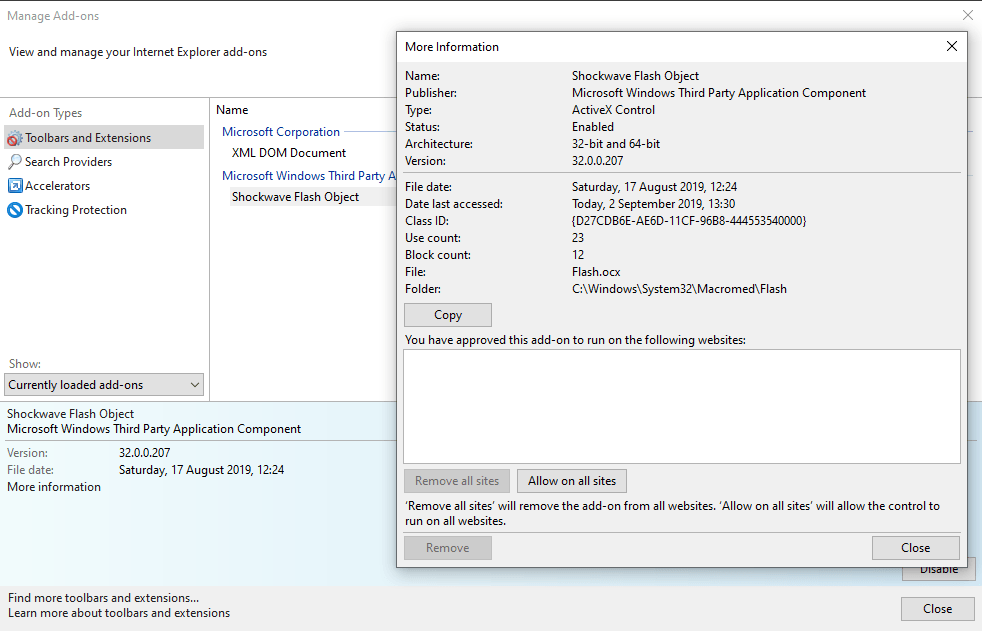This screenshot has height=631, width=982.
Task: Click the Flash.ocx file name
Action: 596,272
